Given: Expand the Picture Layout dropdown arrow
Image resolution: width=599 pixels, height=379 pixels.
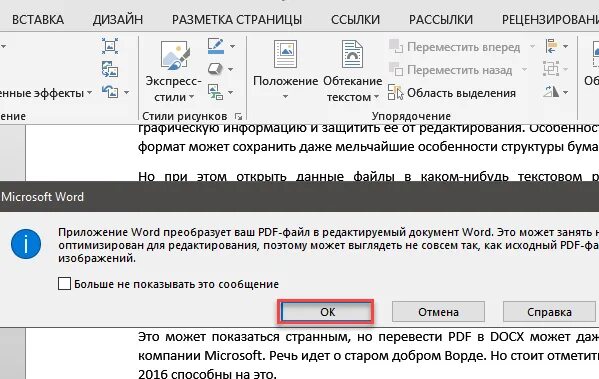Looking at the screenshot, I should [231, 92].
